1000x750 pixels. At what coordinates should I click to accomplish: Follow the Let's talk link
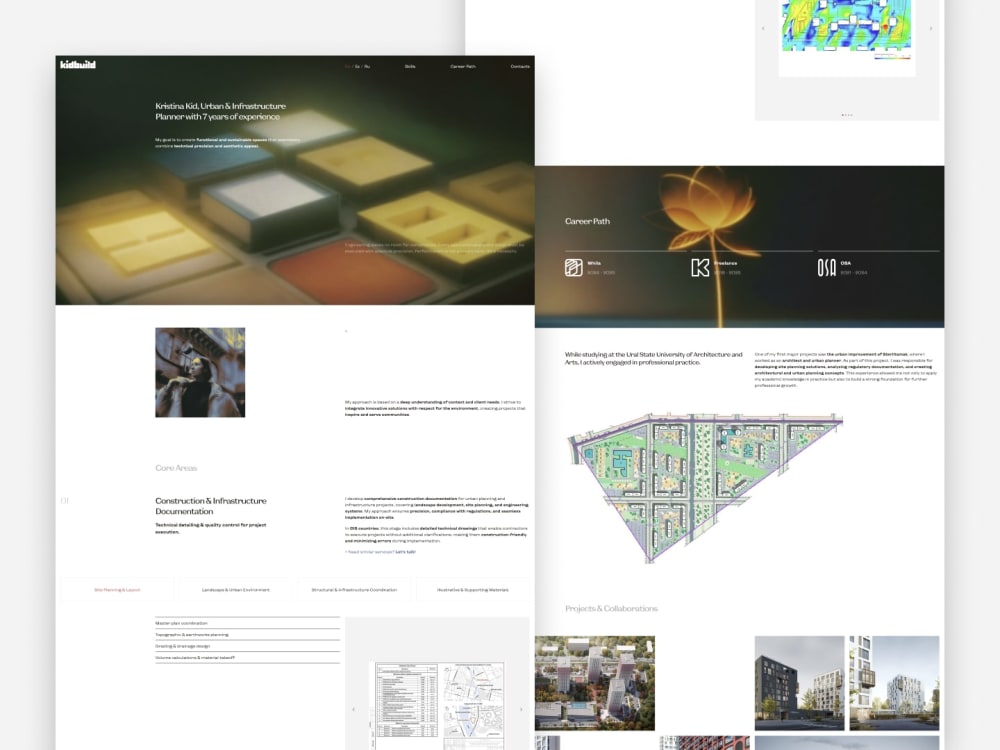coord(405,552)
